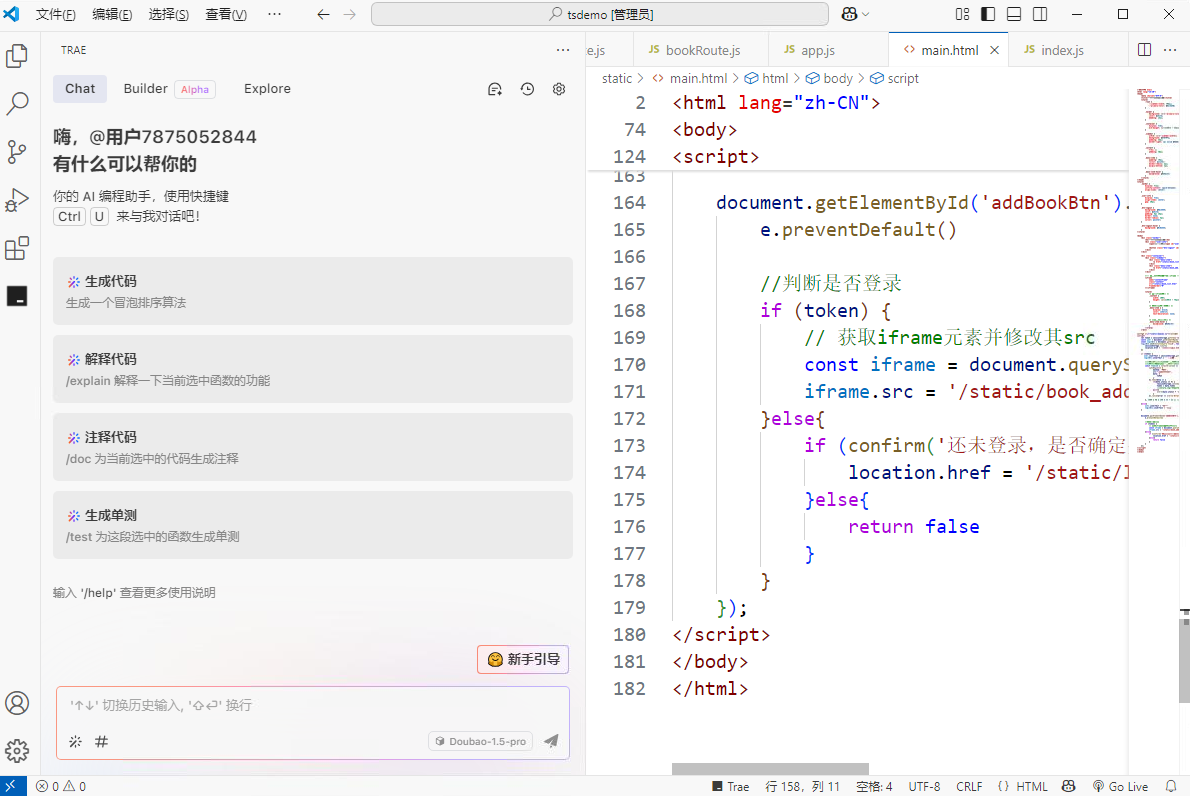The width and height of the screenshot is (1190, 796).
Task: Open Customize Layout icon
Action: [x=962, y=14]
